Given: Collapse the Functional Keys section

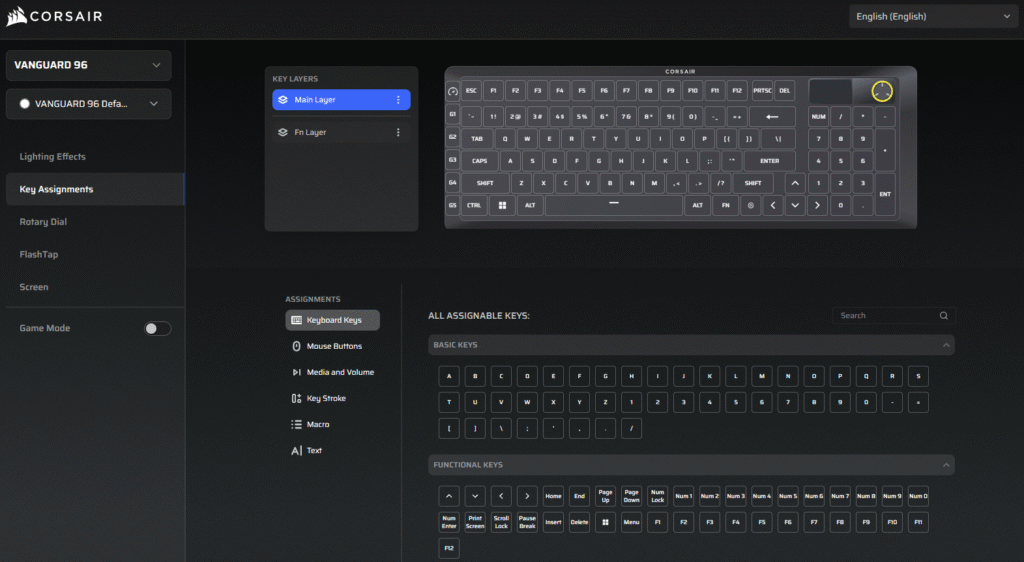Looking at the screenshot, I should [945, 465].
